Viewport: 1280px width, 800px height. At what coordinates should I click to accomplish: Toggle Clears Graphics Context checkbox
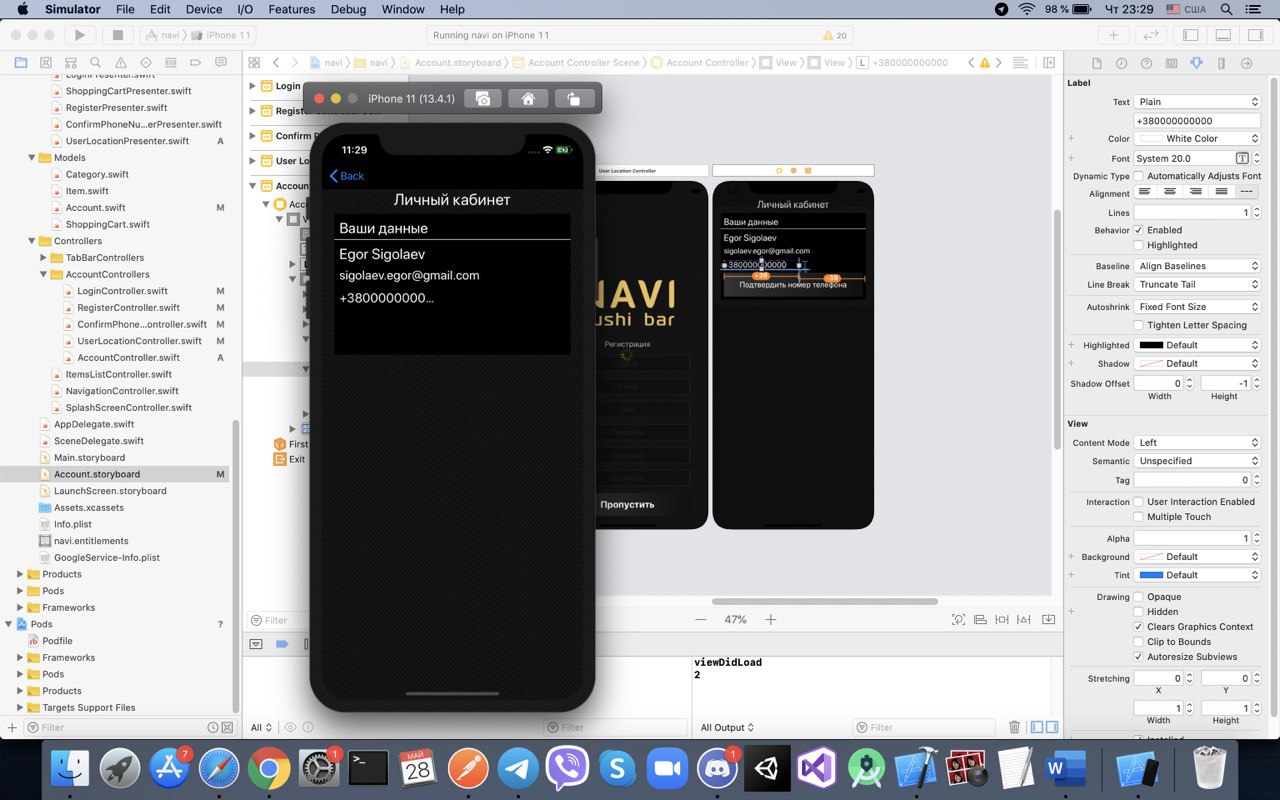(1138, 627)
